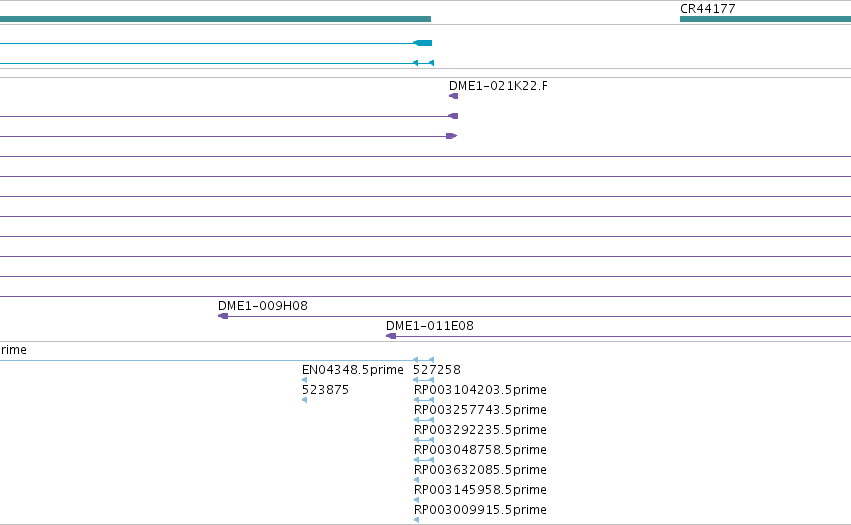Select the glyph under RP003104203.5prime

click(424, 400)
